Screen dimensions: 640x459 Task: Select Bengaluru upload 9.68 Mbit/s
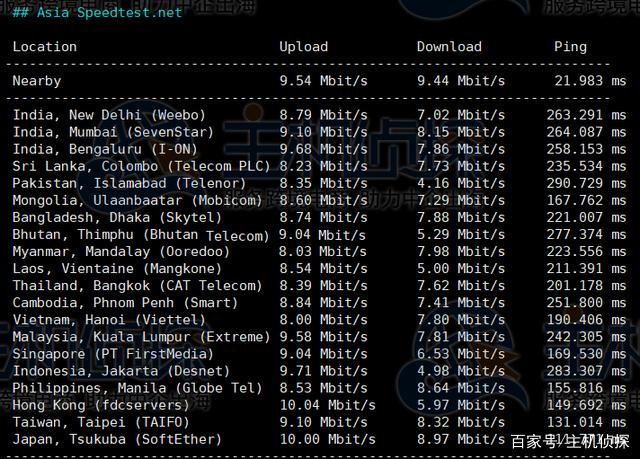click(323, 149)
